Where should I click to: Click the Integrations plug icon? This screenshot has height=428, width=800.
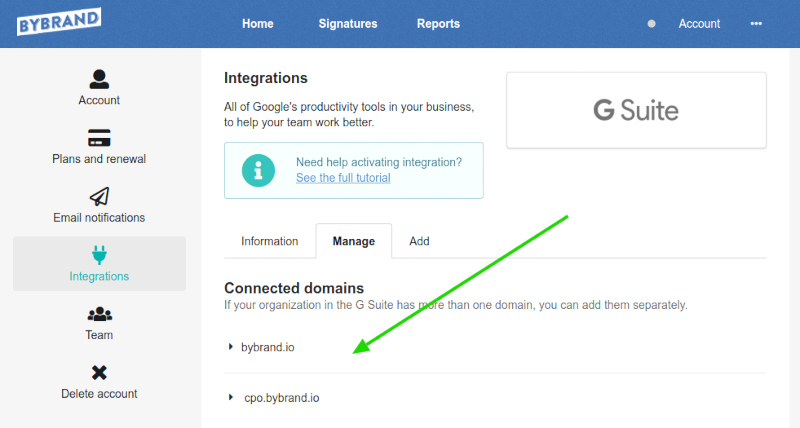click(x=99, y=255)
